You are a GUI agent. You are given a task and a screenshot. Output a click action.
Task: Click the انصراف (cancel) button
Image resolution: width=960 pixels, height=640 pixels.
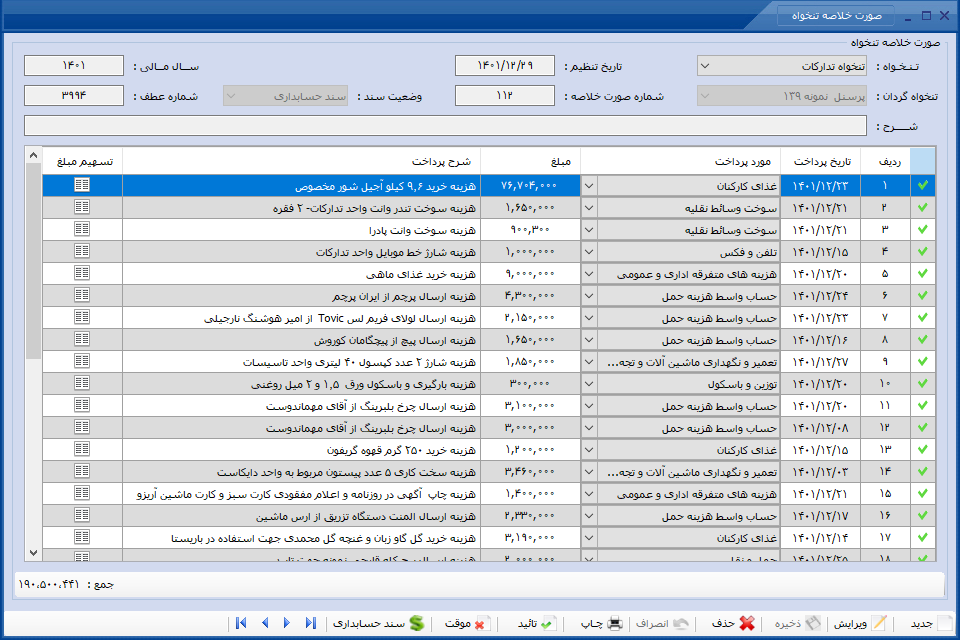662,623
